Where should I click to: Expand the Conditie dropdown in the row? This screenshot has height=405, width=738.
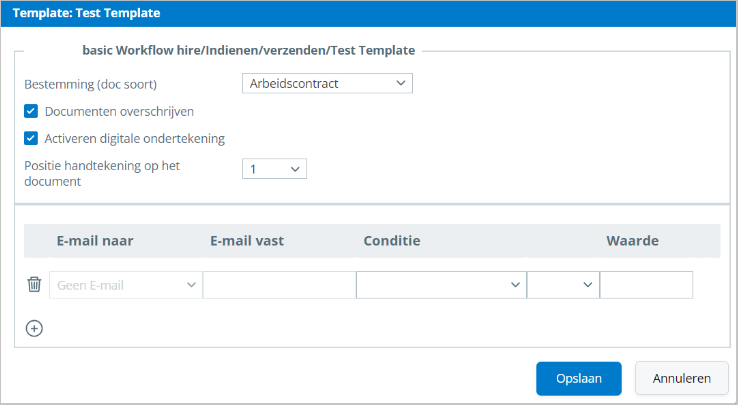coord(441,285)
